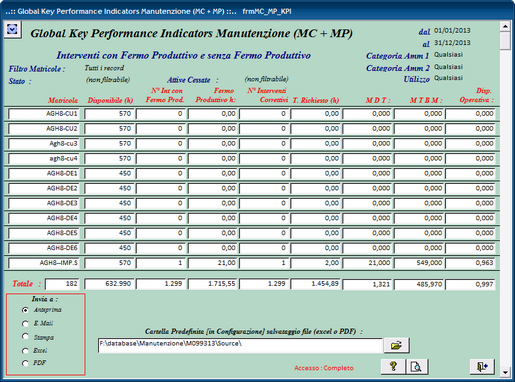515x382 pixels.
Task: Click the double-chevron collapse icon top-left
Action: [x=12, y=30]
